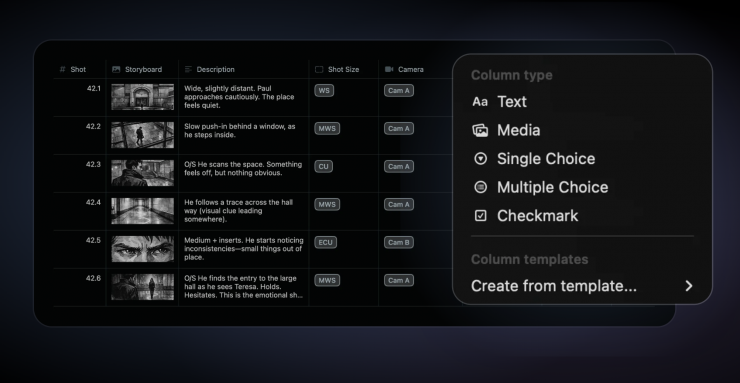Click the Storyboard column image icon
Screen dimensions: 740x383
click(116, 69)
